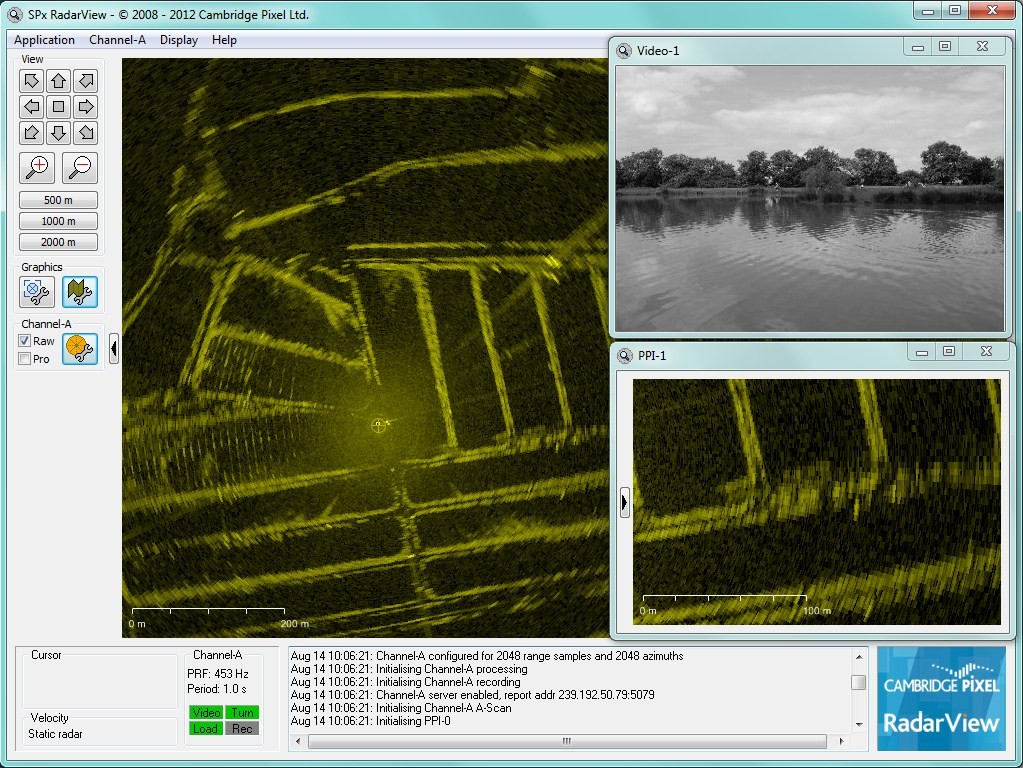Set view range to 500 m

pos(58,200)
